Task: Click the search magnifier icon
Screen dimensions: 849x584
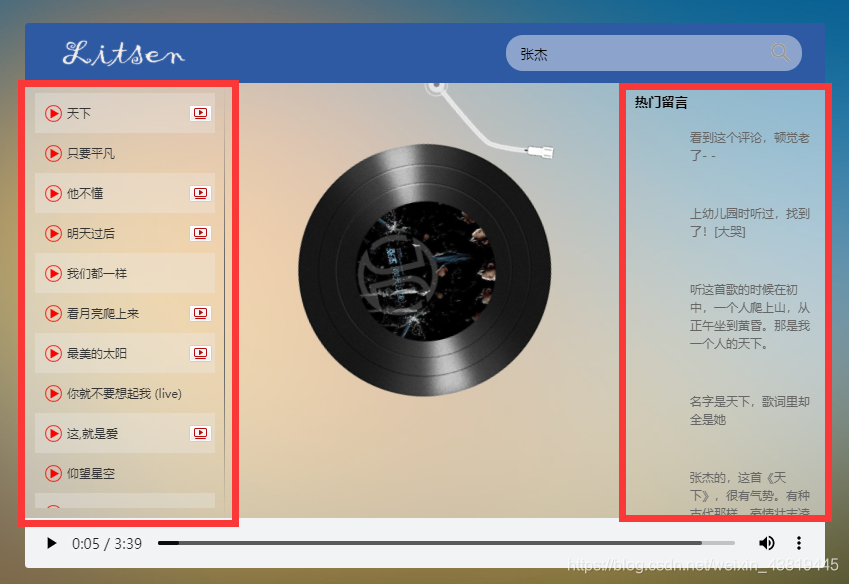Action: click(x=780, y=52)
